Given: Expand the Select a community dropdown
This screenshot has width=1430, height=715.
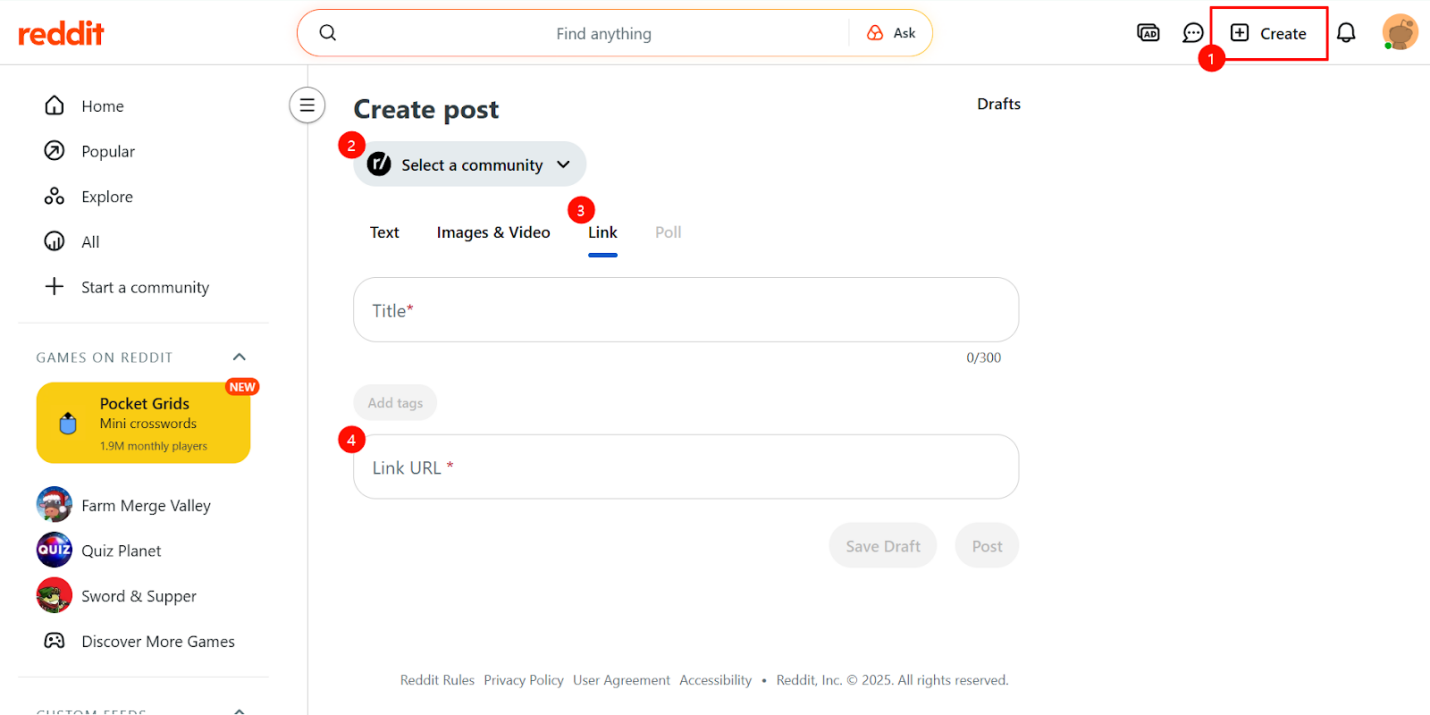Looking at the screenshot, I should pos(470,165).
